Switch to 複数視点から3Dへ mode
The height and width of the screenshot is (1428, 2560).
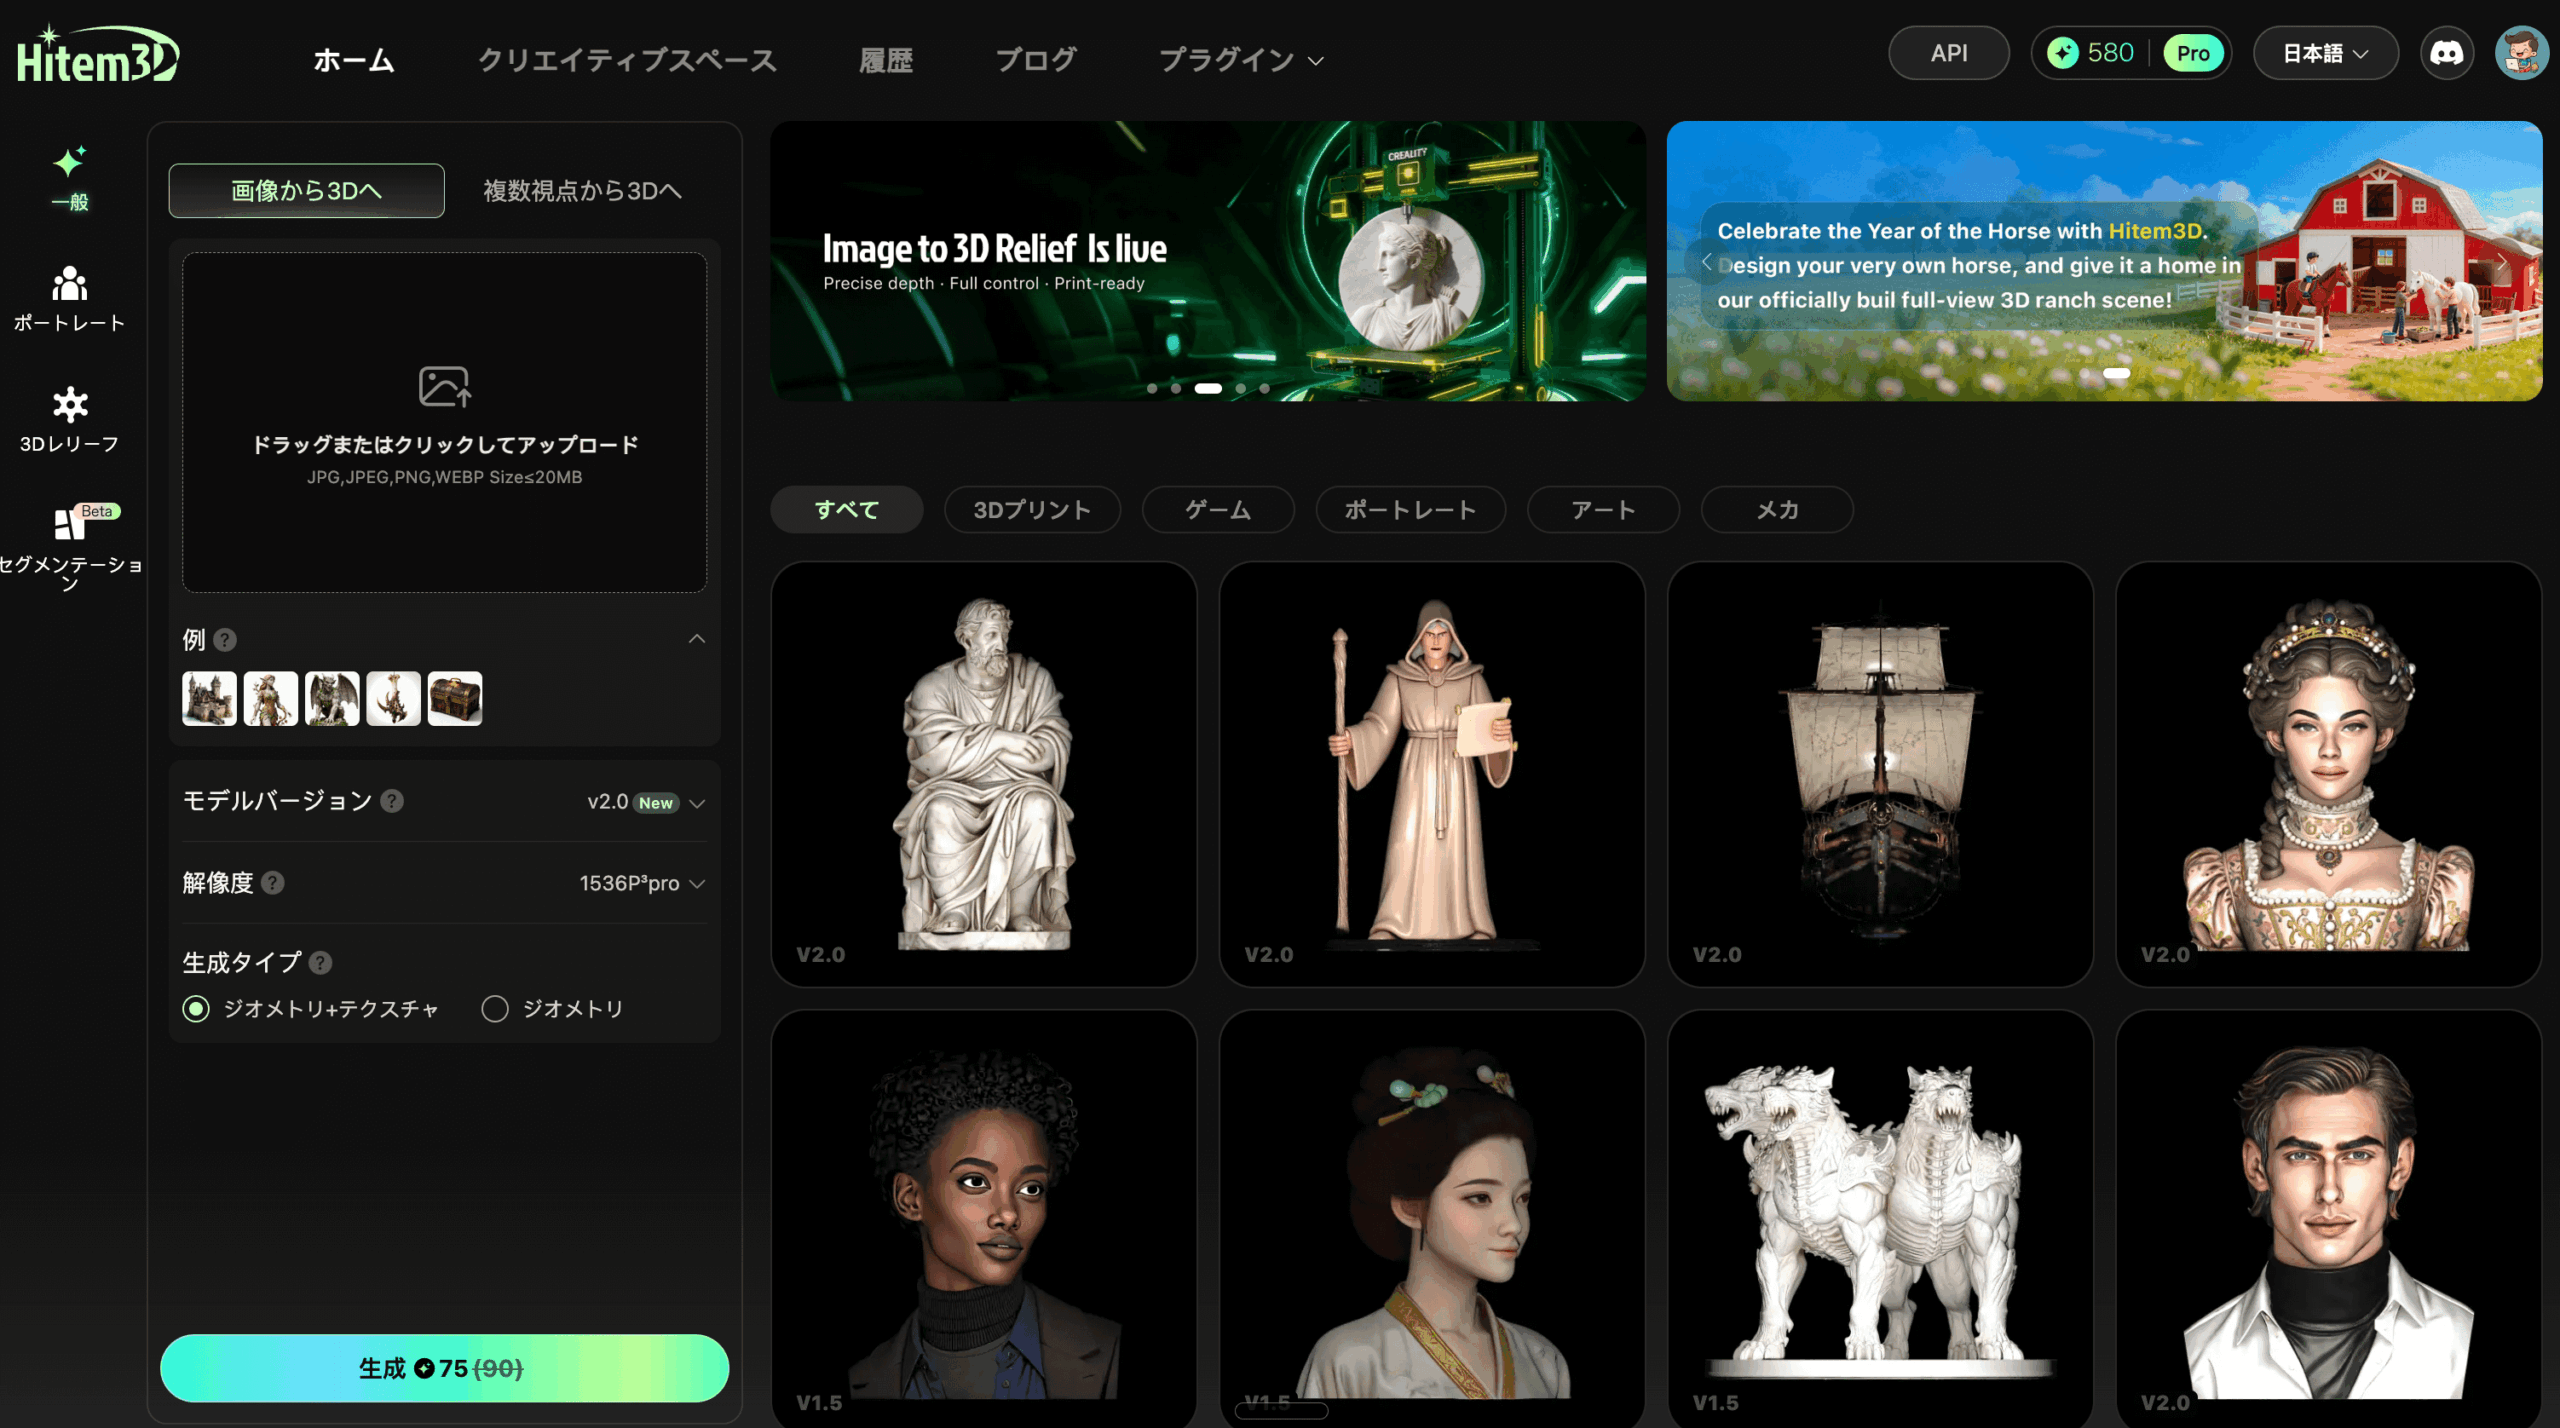click(582, 190)
